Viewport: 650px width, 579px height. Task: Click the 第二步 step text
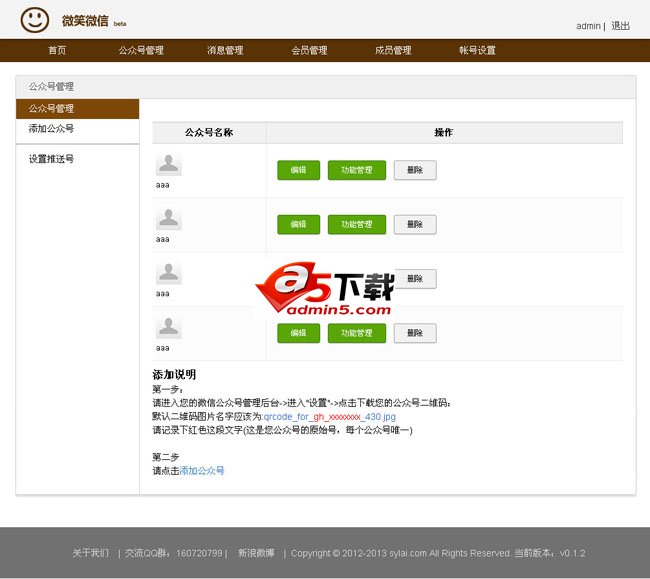click(x=166, y=457)
